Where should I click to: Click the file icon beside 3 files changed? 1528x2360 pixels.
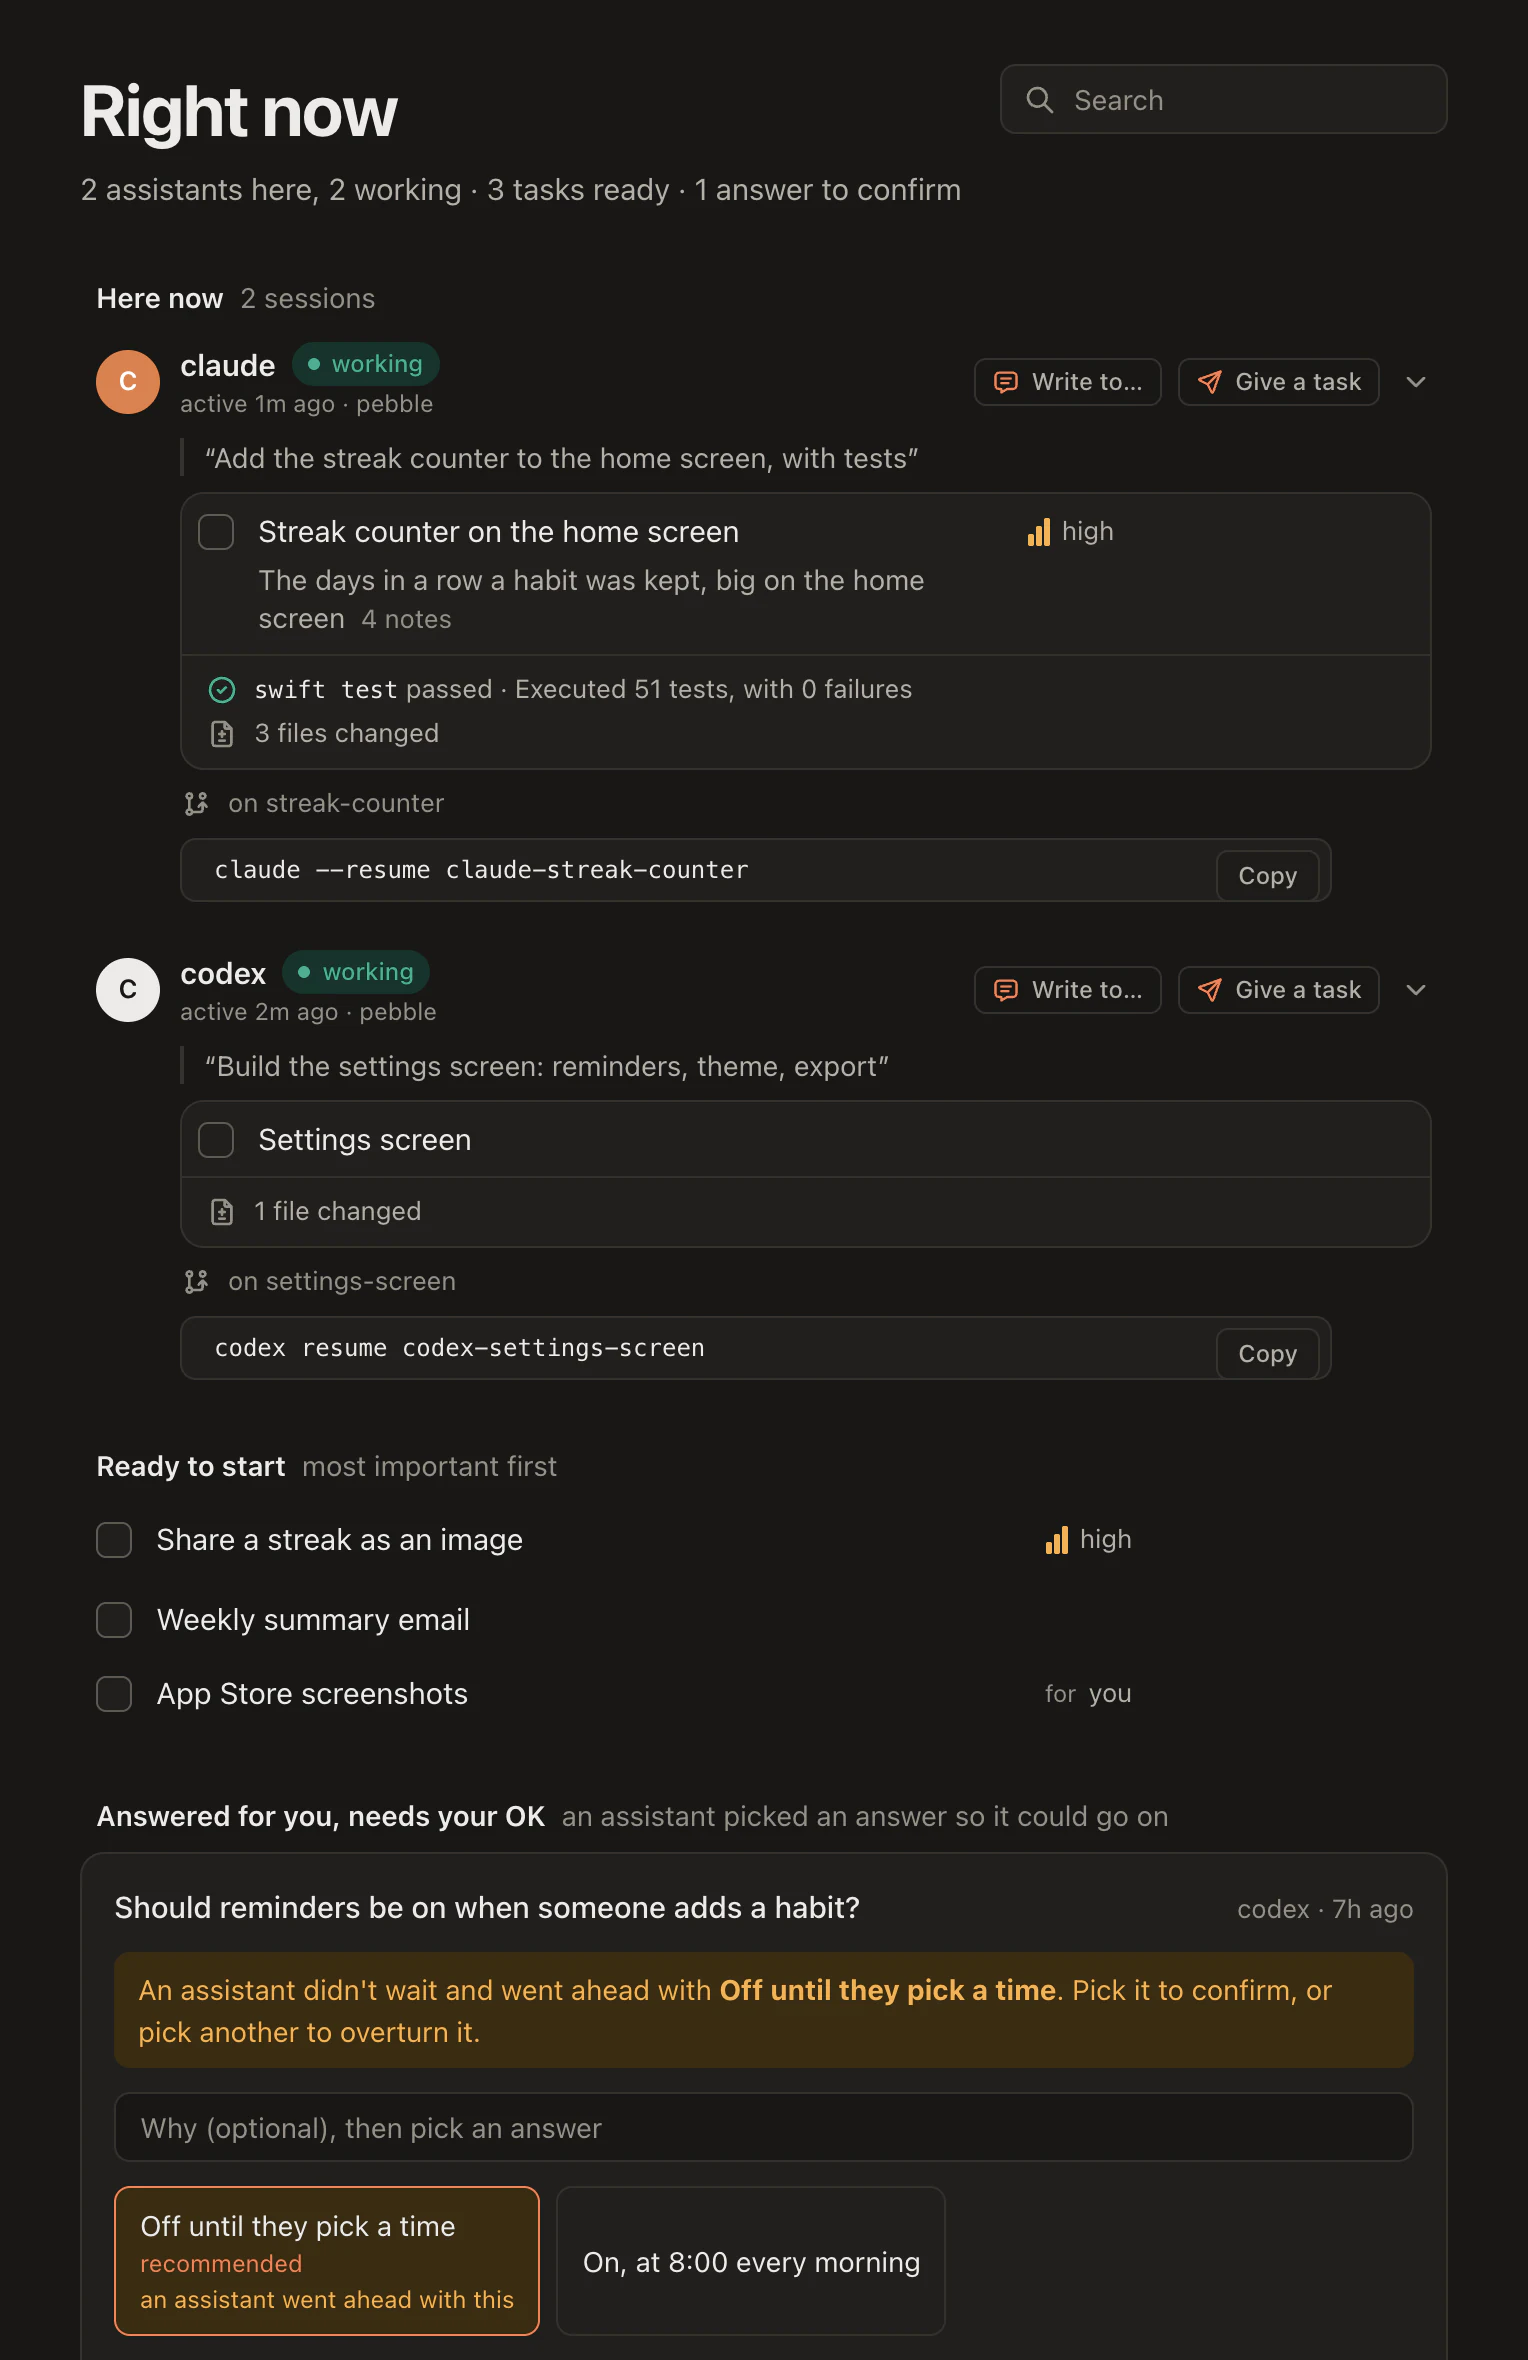[x=222, y=734]
